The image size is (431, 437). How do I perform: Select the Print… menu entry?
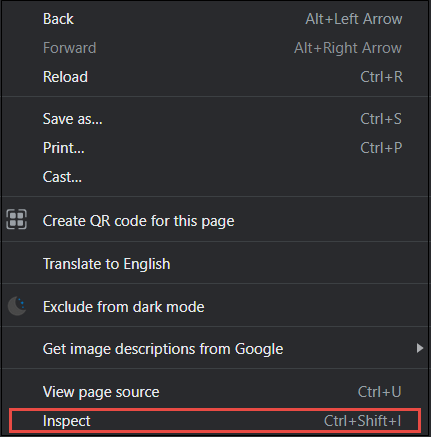[215, 148]
